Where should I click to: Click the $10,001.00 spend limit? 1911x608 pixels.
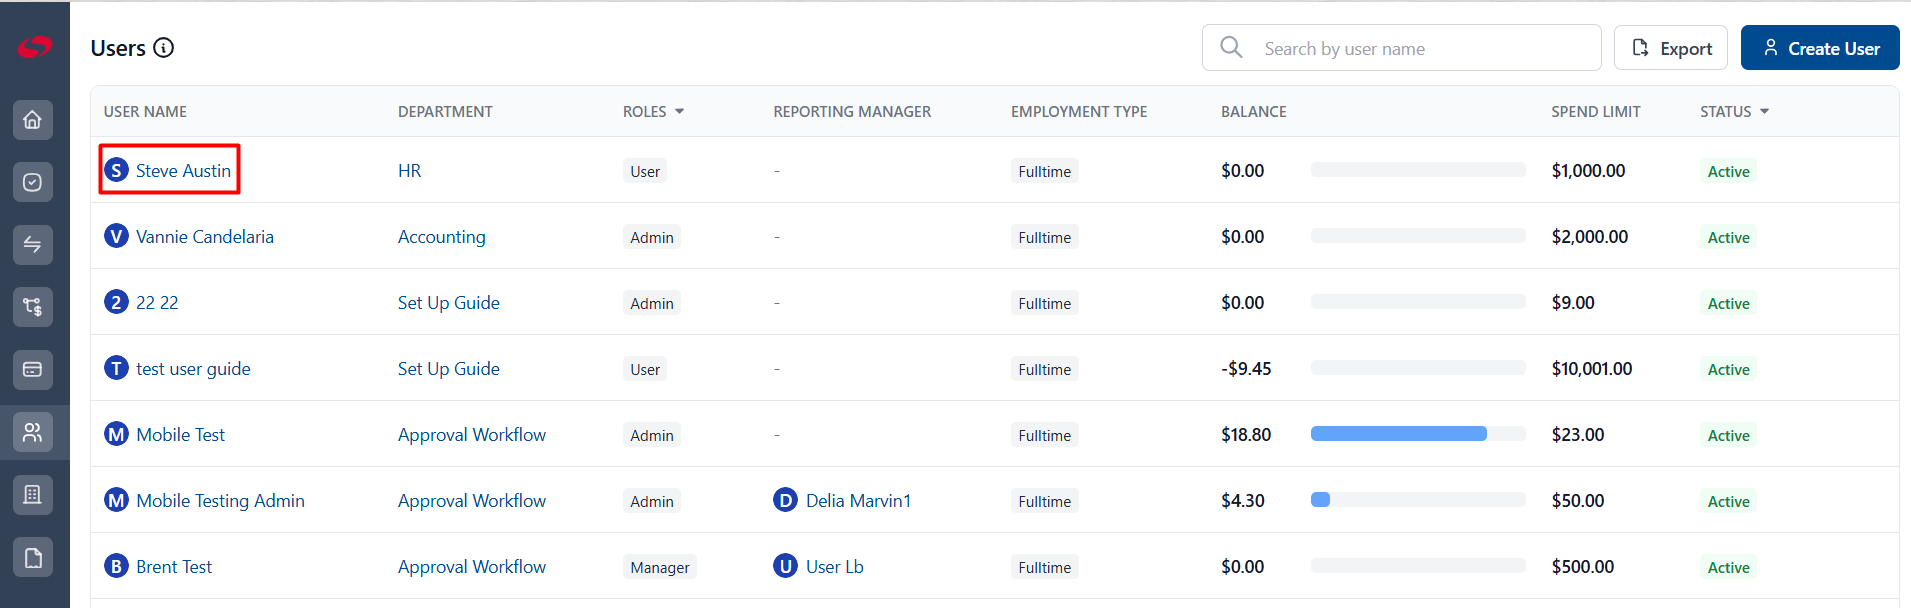pyautogui.click(x=1592, y=369)
